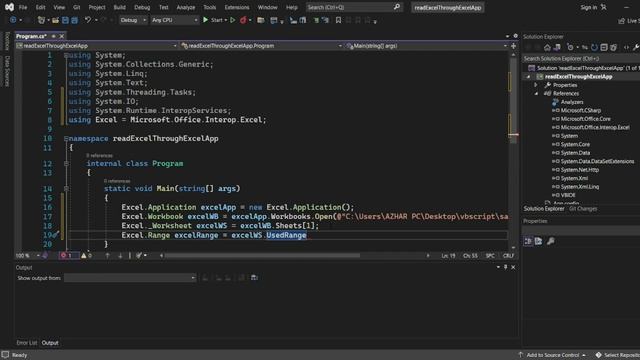The height and width of the screenshot is (360, 640).
Task: Open the Any CPU platform dropdown
Action: 174,20
